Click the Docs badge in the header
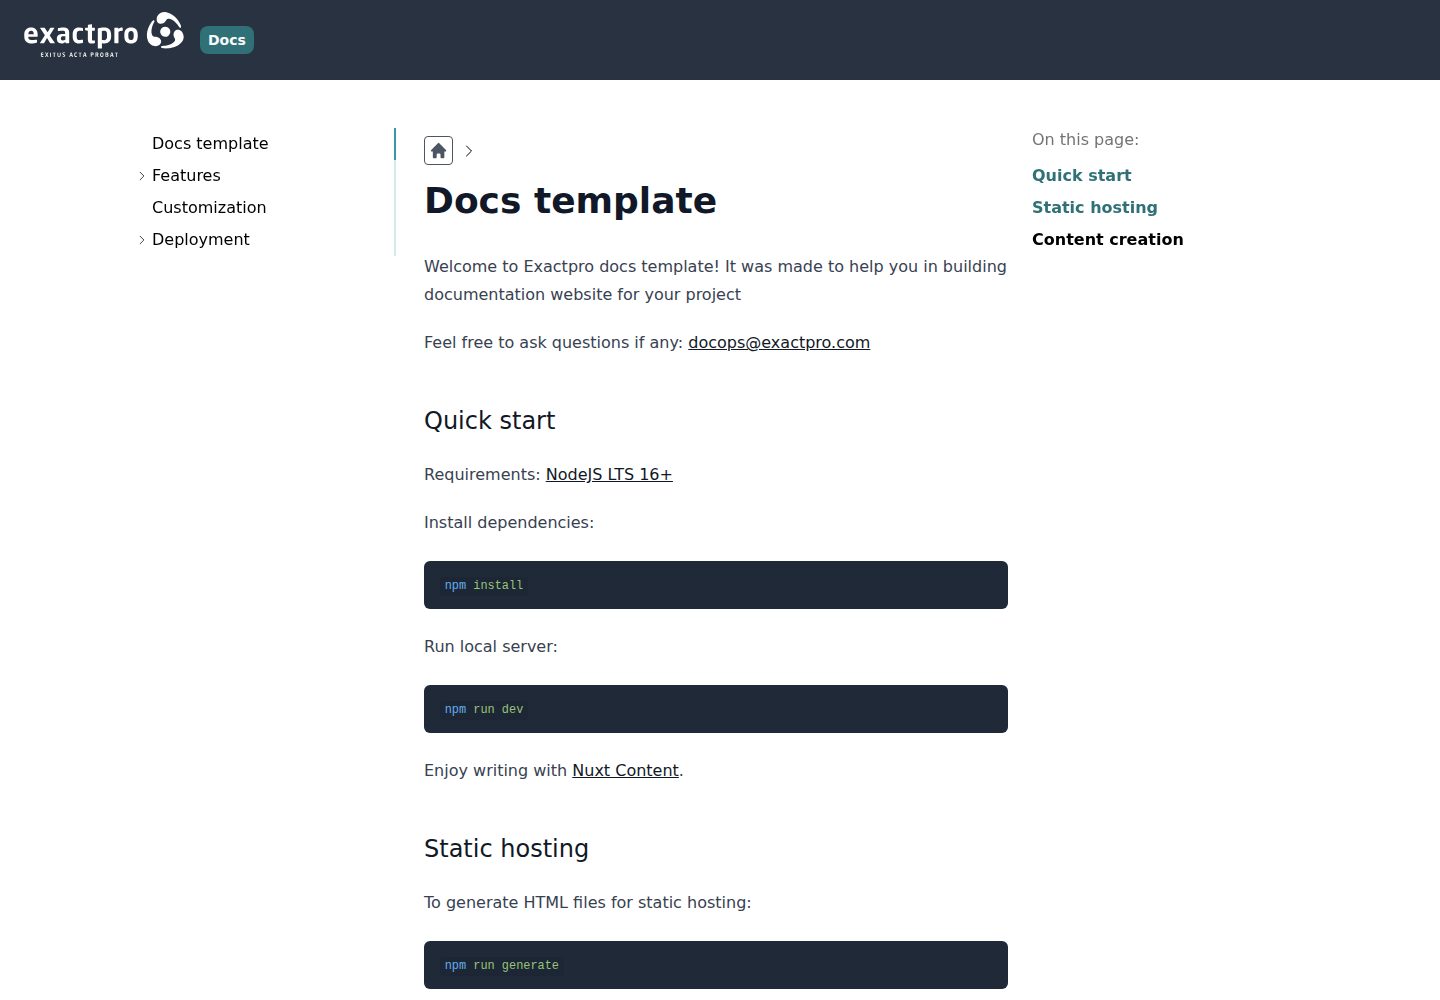The image size is (1440, 1000). tap(227, 40)
